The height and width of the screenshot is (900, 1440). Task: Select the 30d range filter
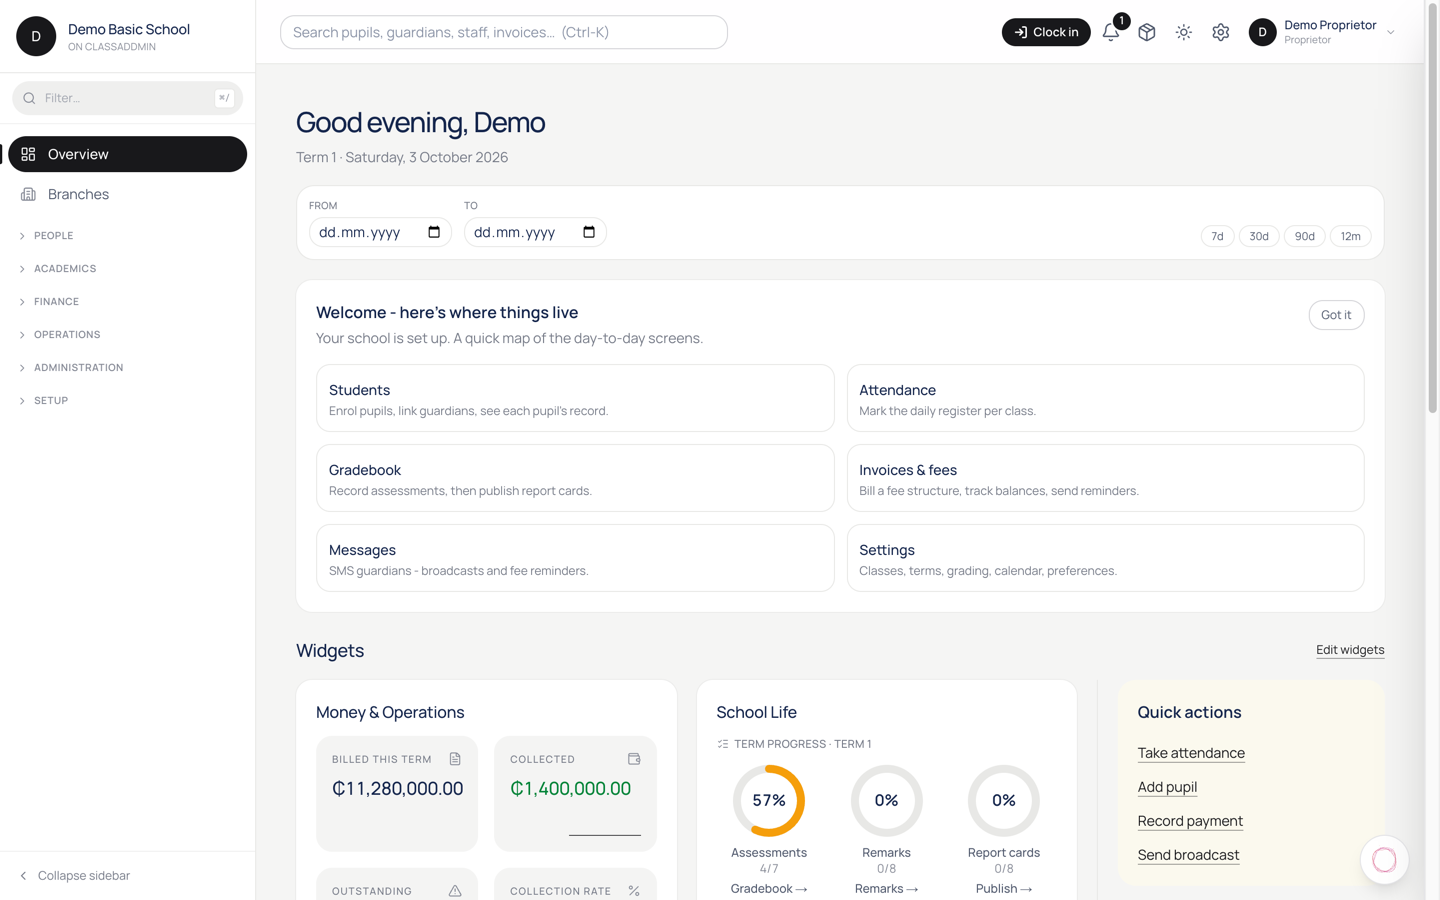click(x=1259, y=236)
